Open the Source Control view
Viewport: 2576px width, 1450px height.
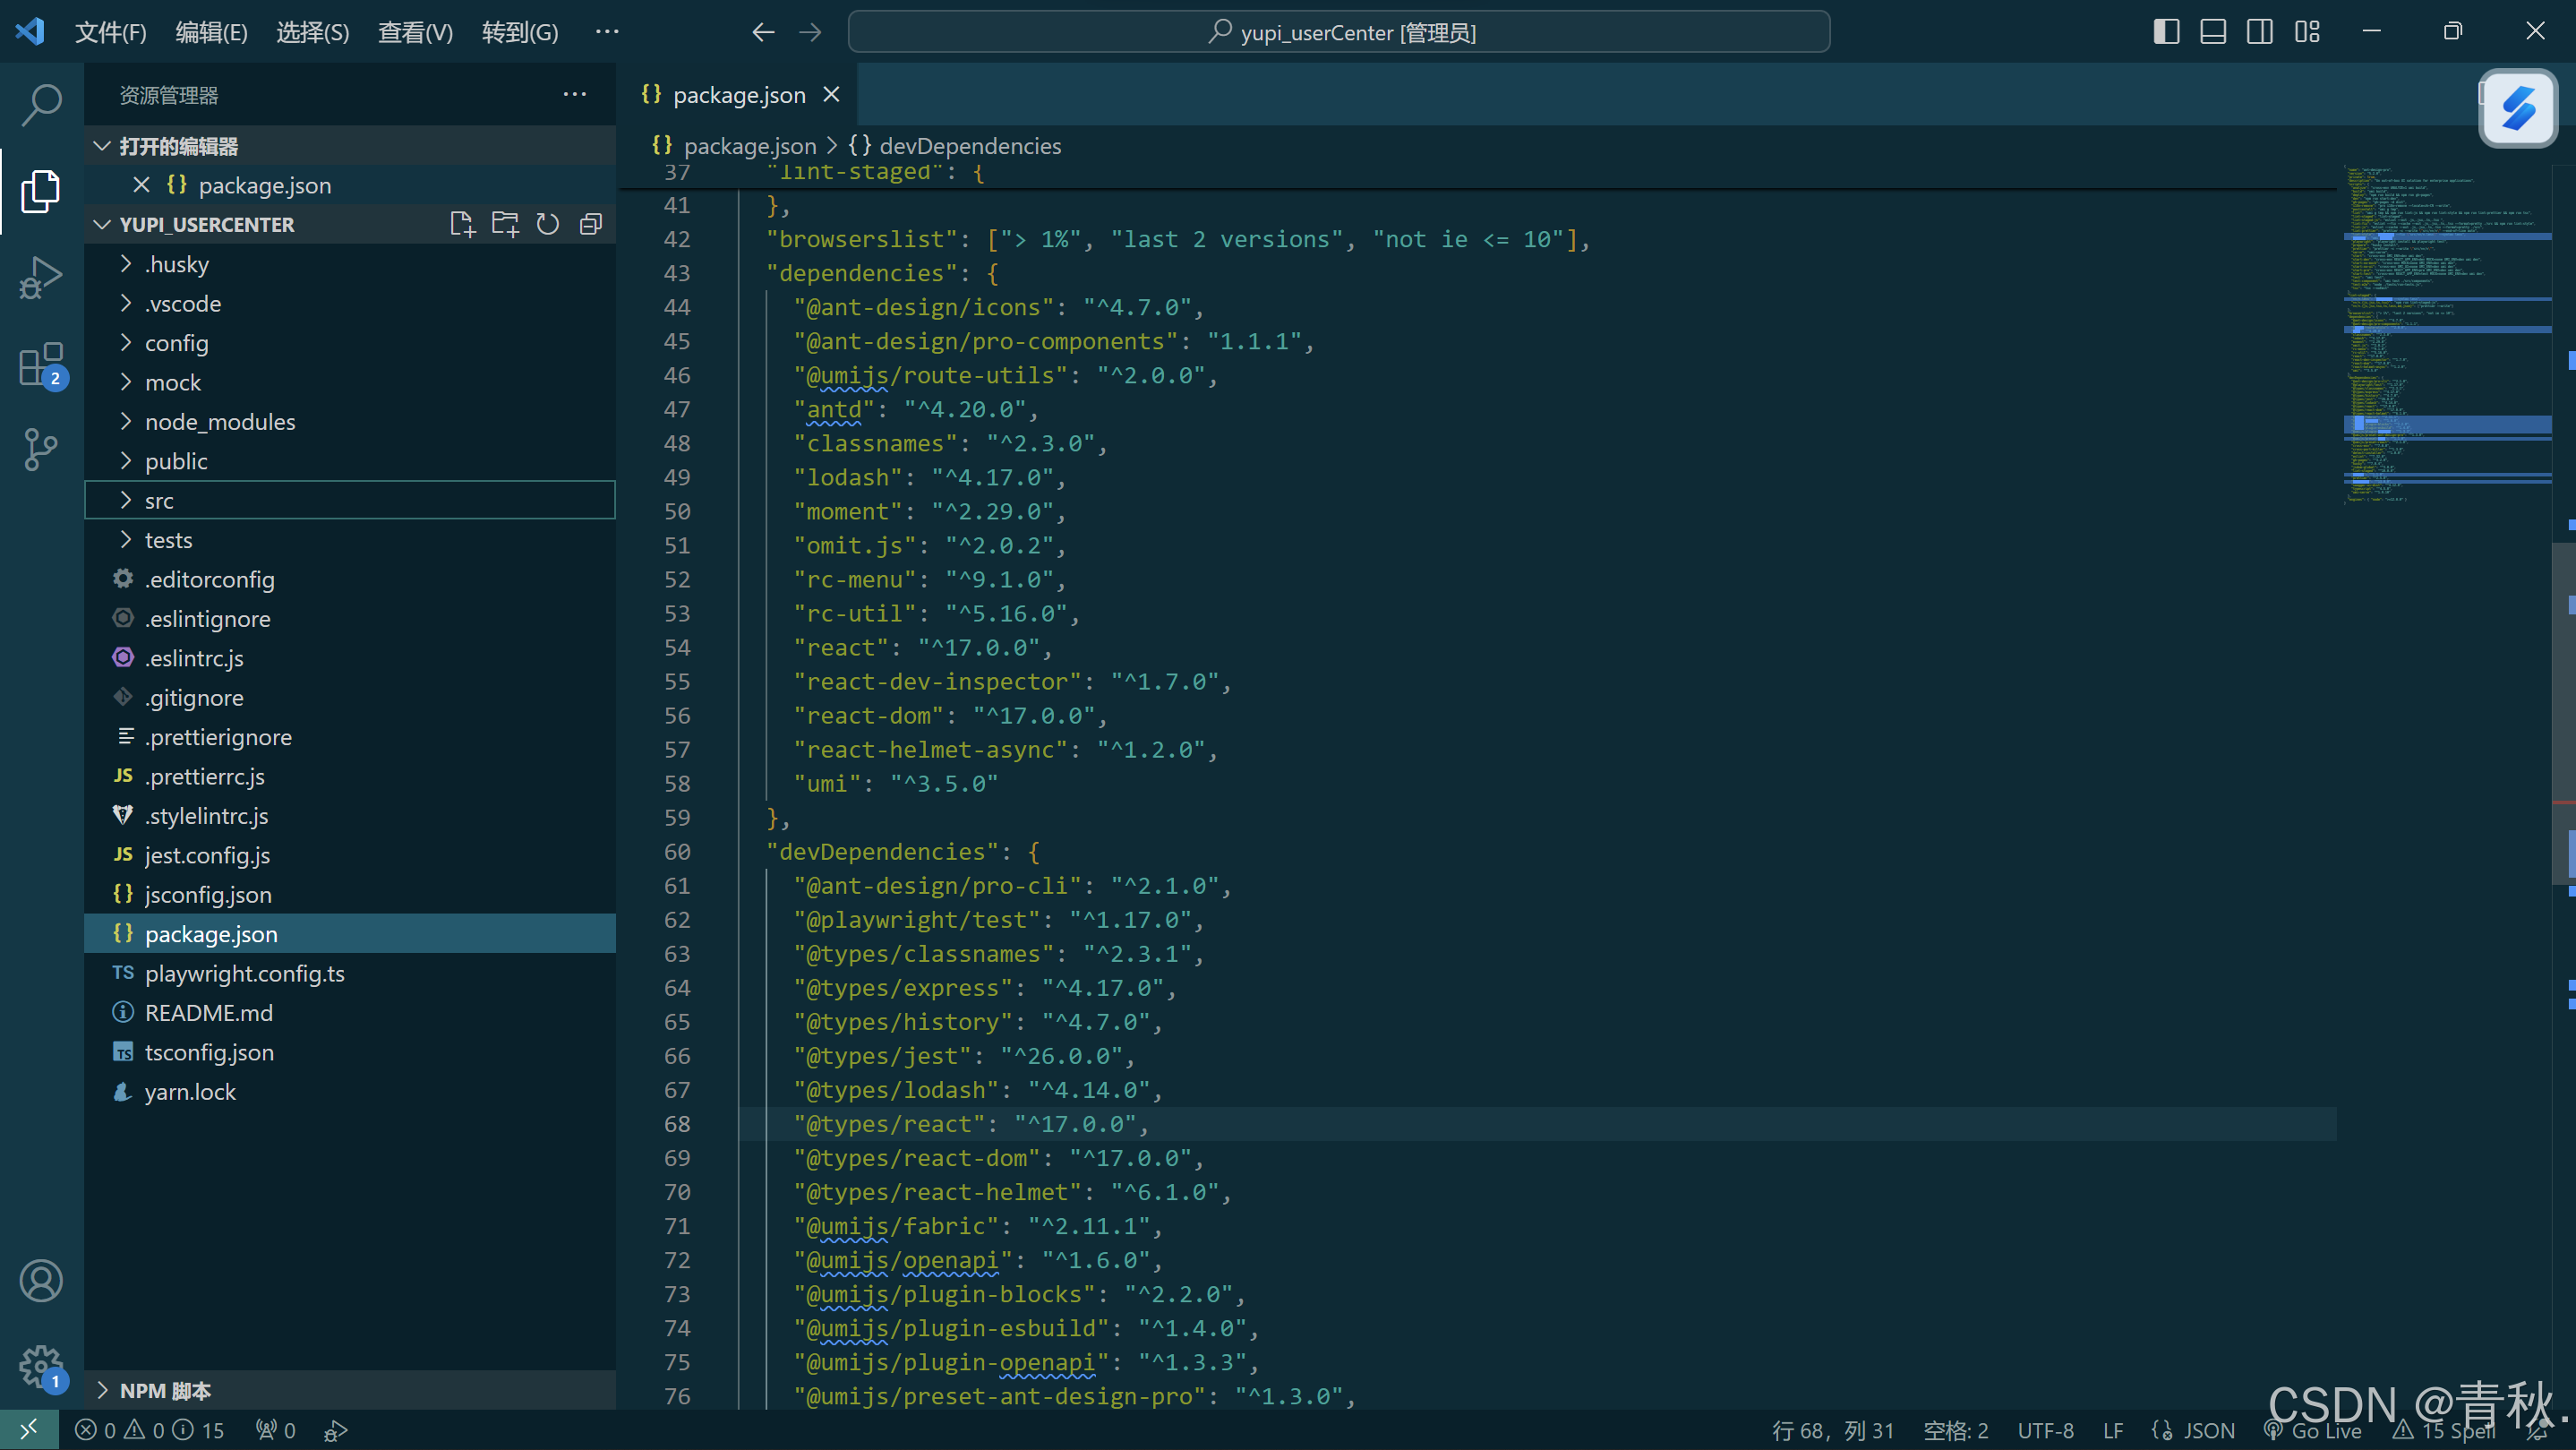pyautogui.click(x=41, y=449)
